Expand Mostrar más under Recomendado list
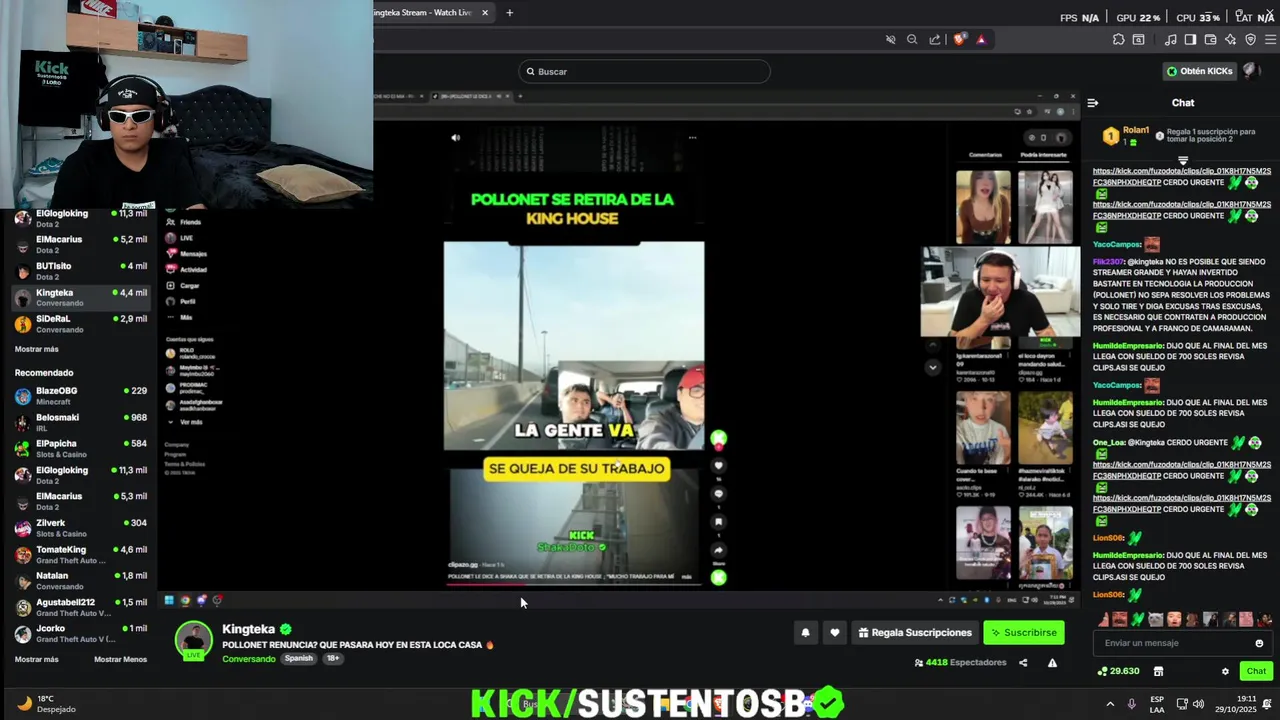The height and width of the screenshot is (720, 1280). click(x=36, y=659)
